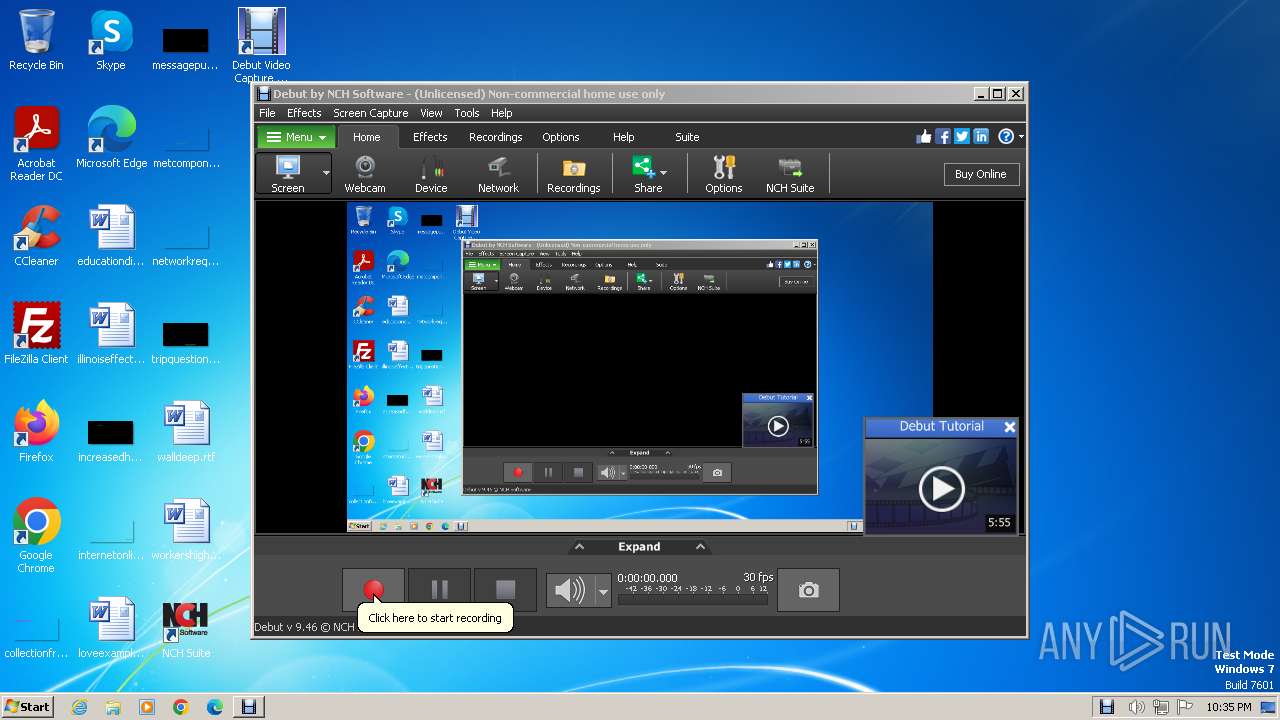The height and width of the screenshot is (720, 1280).
Task: Toggle the speaker audio icon
Action: coord(570,590)
